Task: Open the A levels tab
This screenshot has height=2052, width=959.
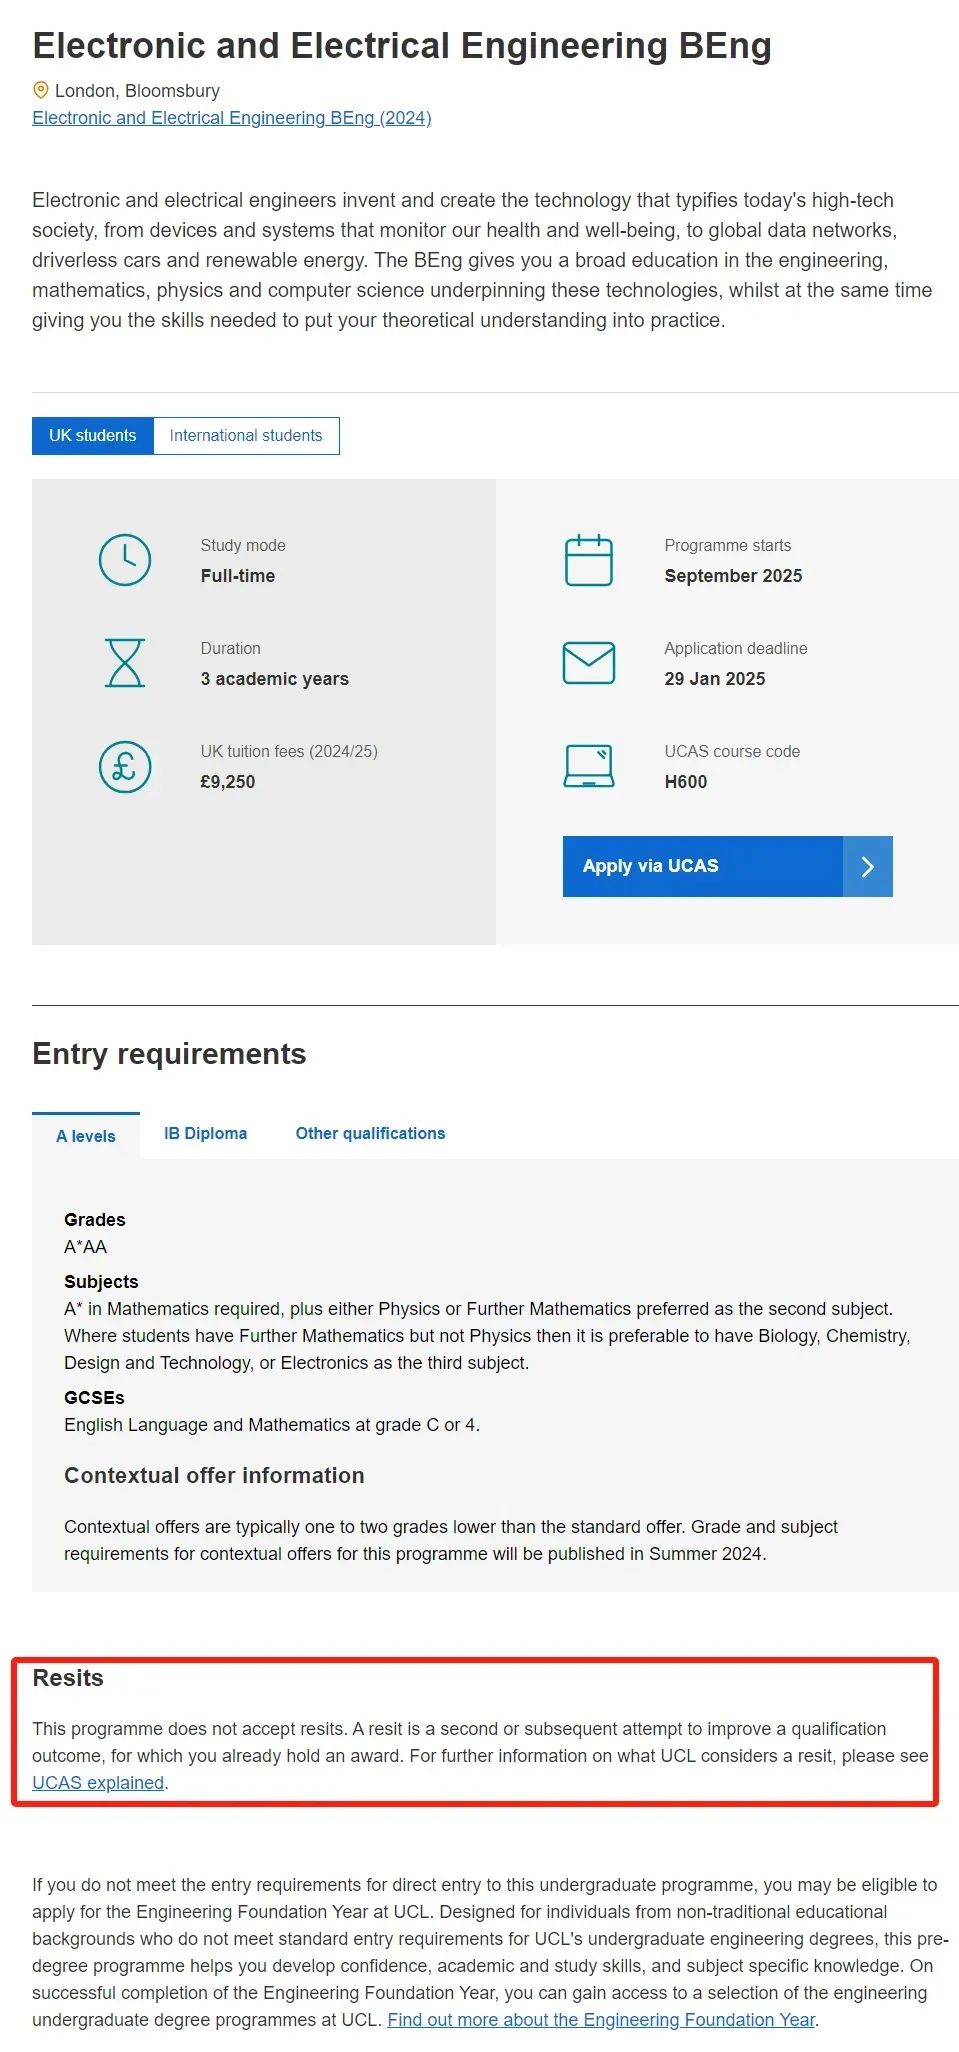Action: click(86, 1136)
